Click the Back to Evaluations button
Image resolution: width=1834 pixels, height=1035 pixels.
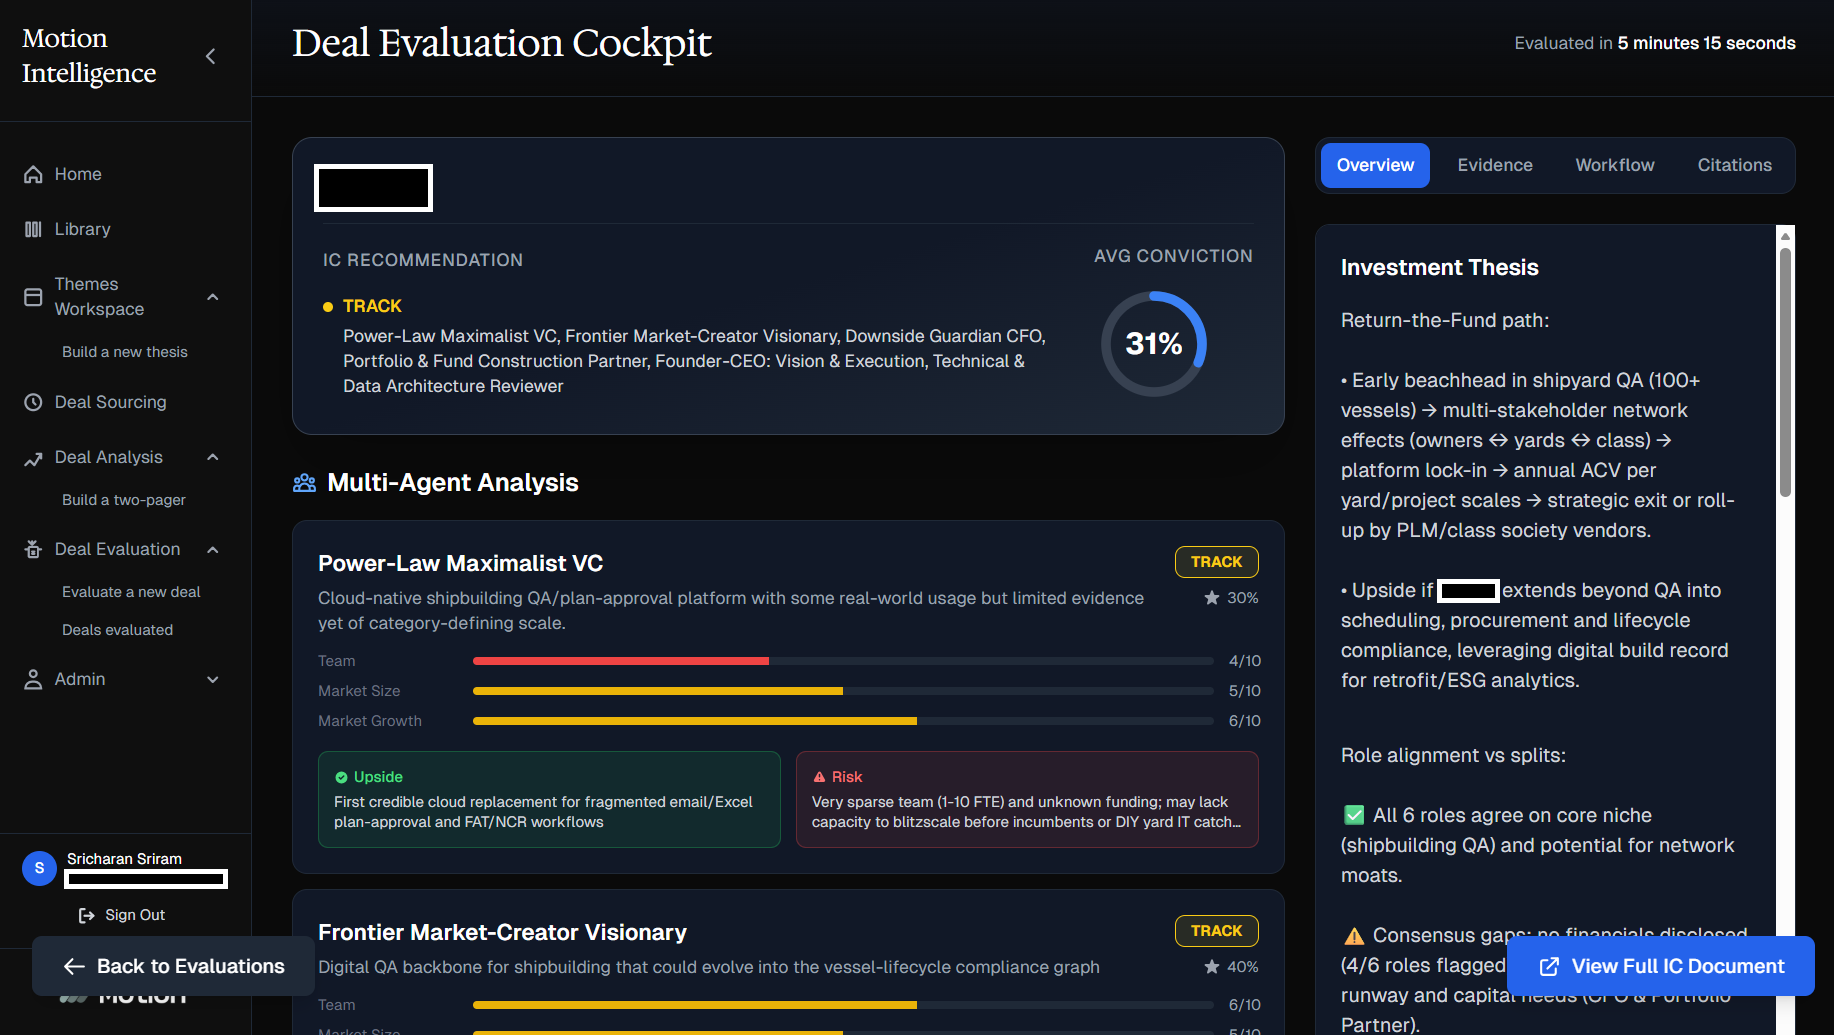click(174, 966)
